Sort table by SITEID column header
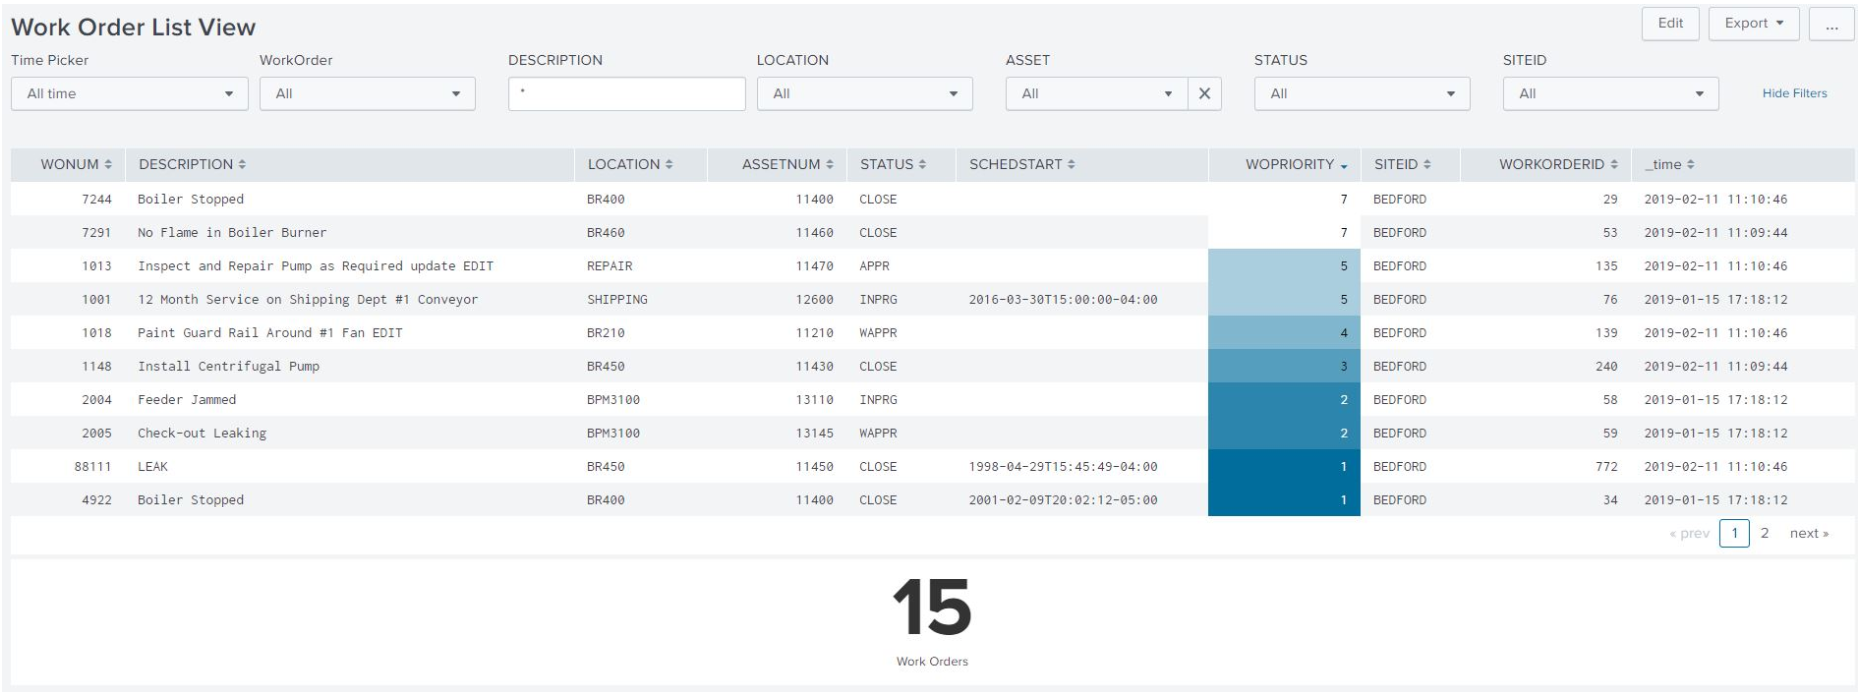This screenshot has width=1860, height=698. coord(1402,164)
